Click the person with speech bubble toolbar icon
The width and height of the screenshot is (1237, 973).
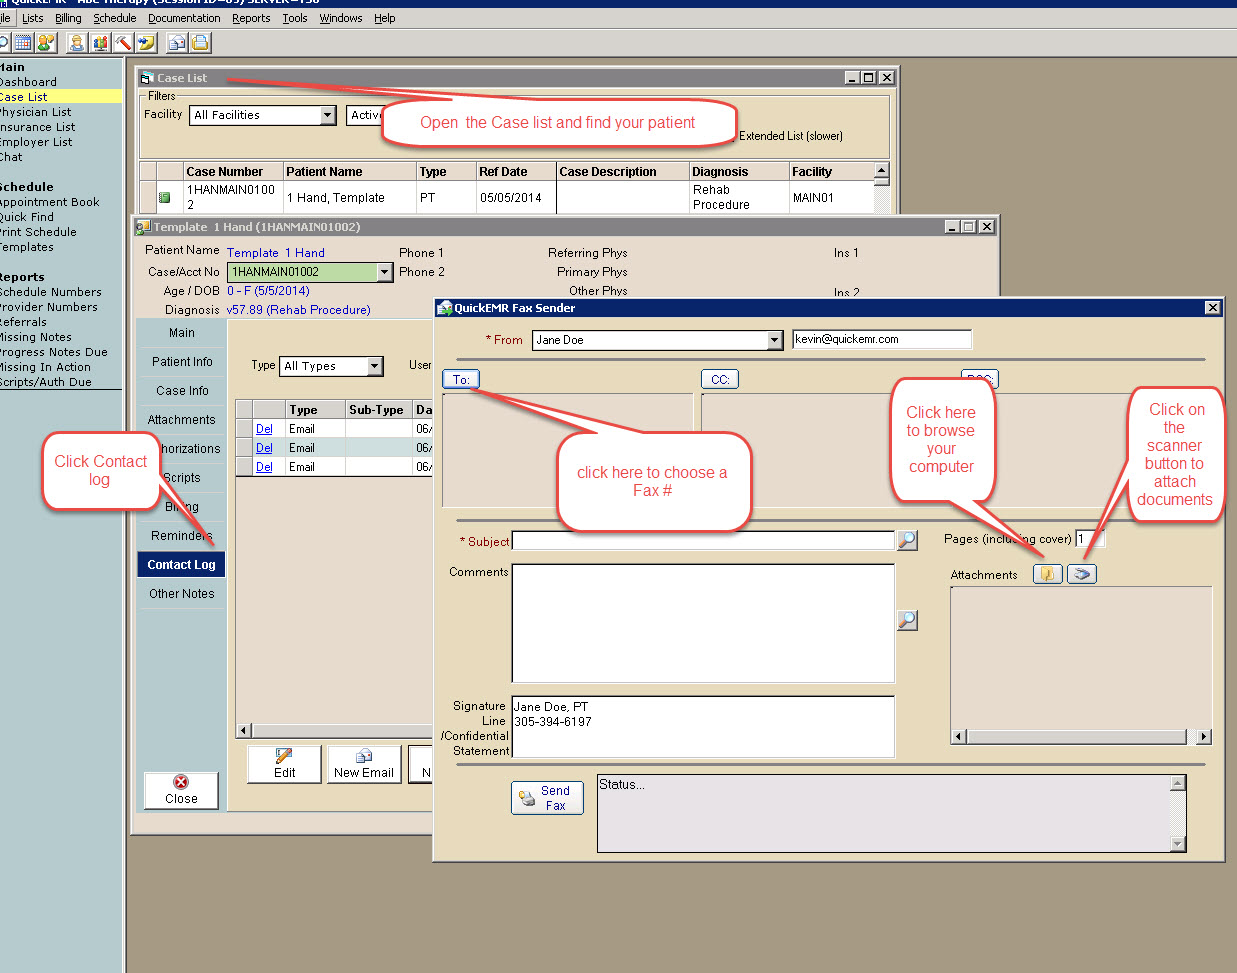tap(45, 43)
